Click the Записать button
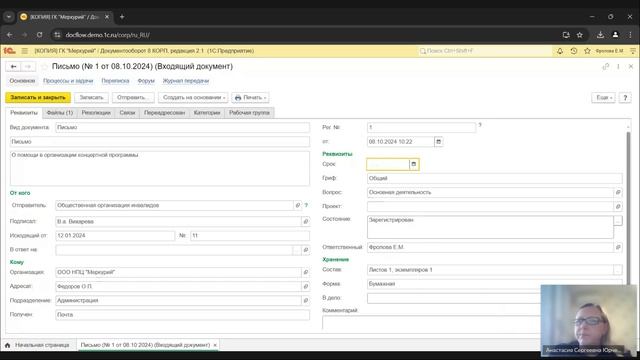The image size is (640, 360). [91, 98]
